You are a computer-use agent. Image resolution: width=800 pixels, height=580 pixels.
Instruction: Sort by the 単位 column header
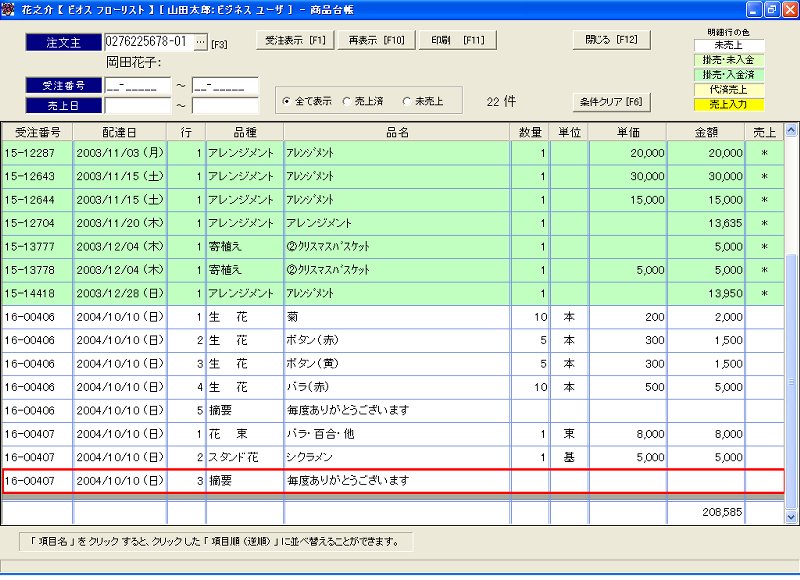tap(569, 132)
